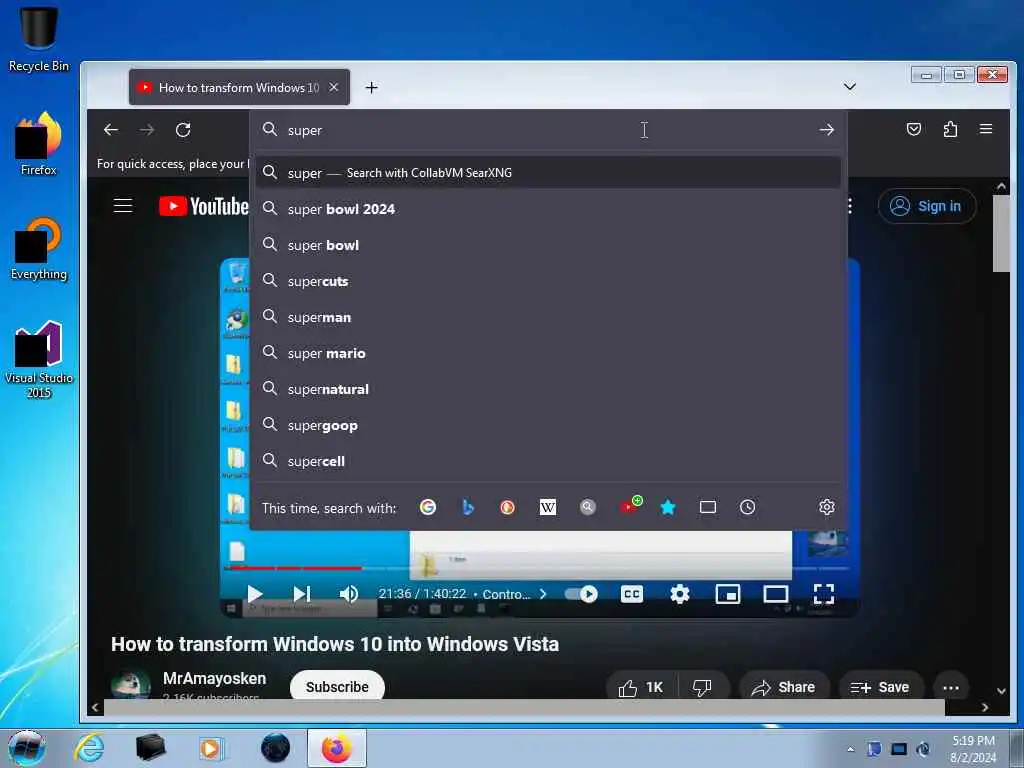The width and height of the screenshot is (1024, 768).
Task: Select Search with CollabVM SearXNG row
Action: [x=548, y=172]
